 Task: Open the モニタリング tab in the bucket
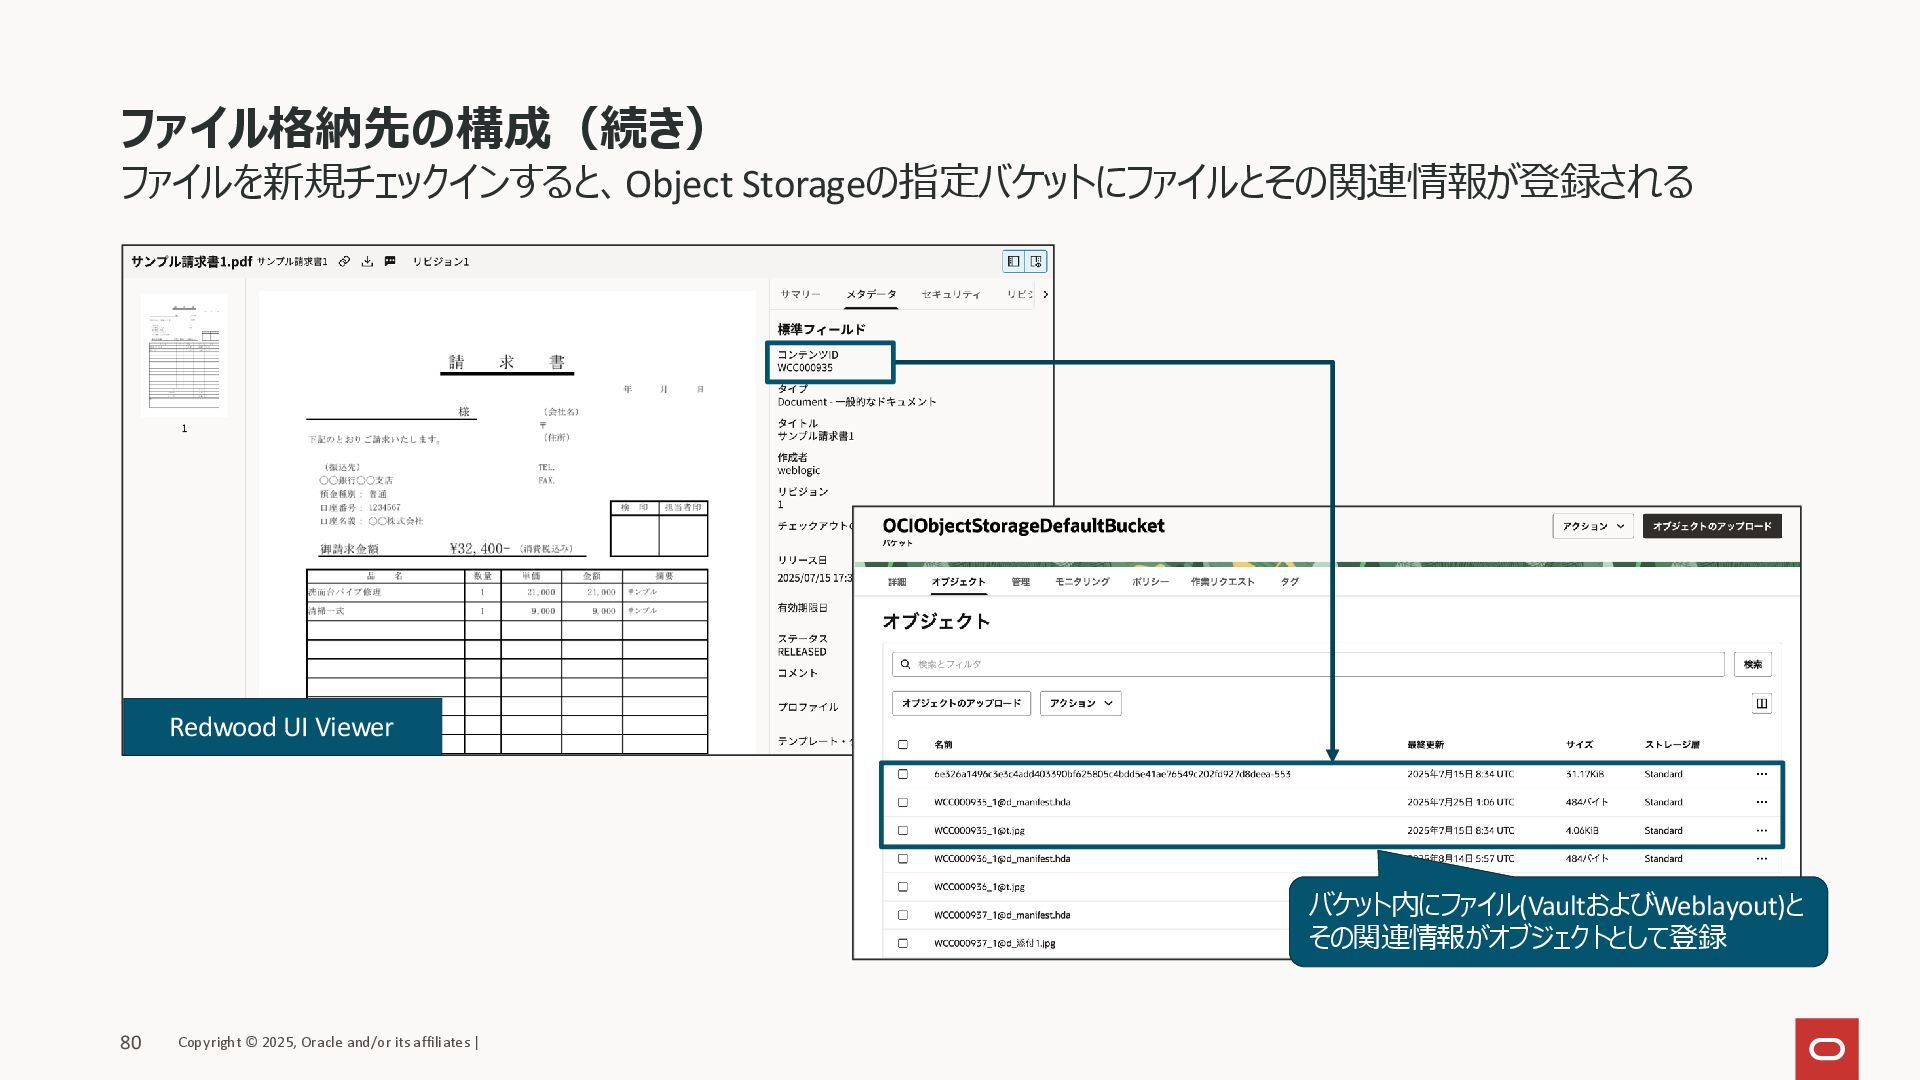tap(1082, 582)
